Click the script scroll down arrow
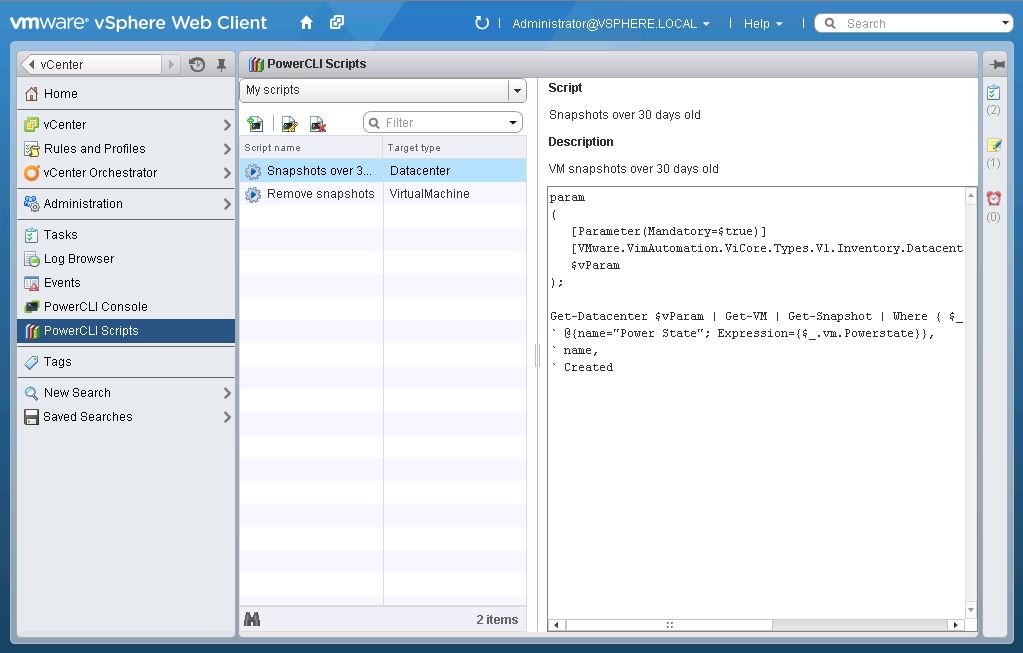This screenshot has width=1023, height=653. [x=971, y=610]
